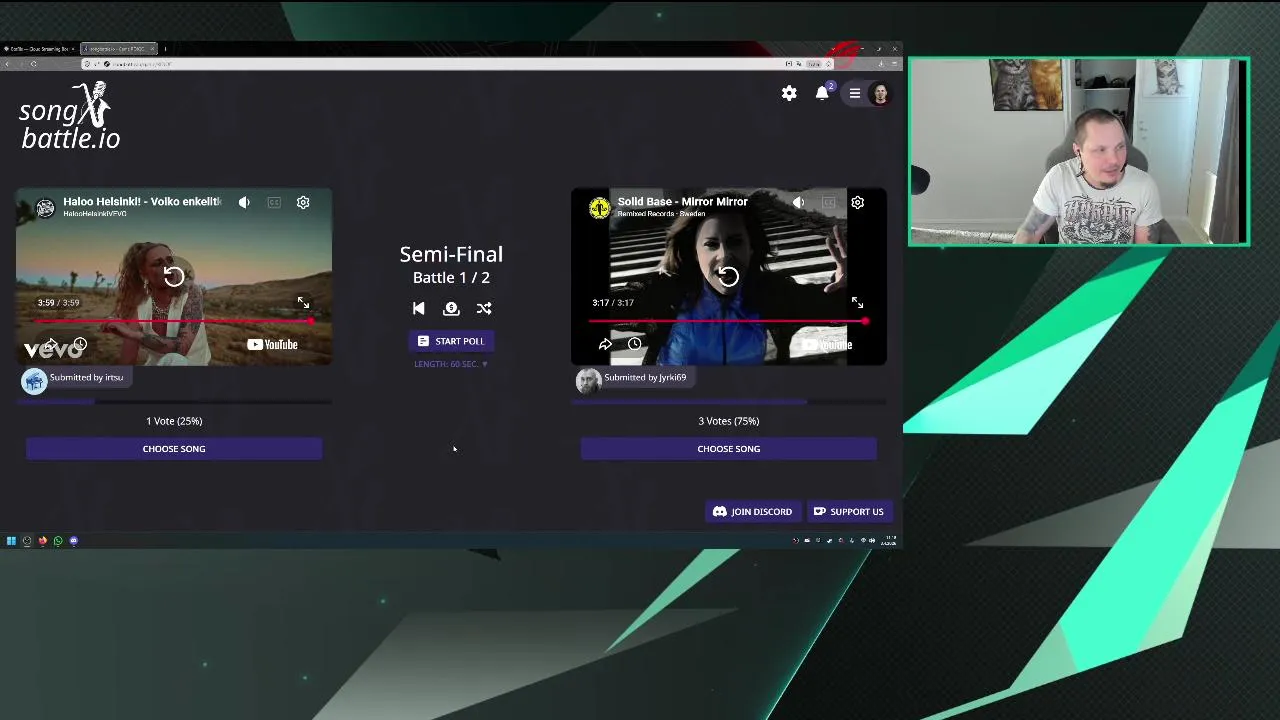Choose the Solid Base song
The width and height of the screenshot is (1280, 720).
pos(728,449)
